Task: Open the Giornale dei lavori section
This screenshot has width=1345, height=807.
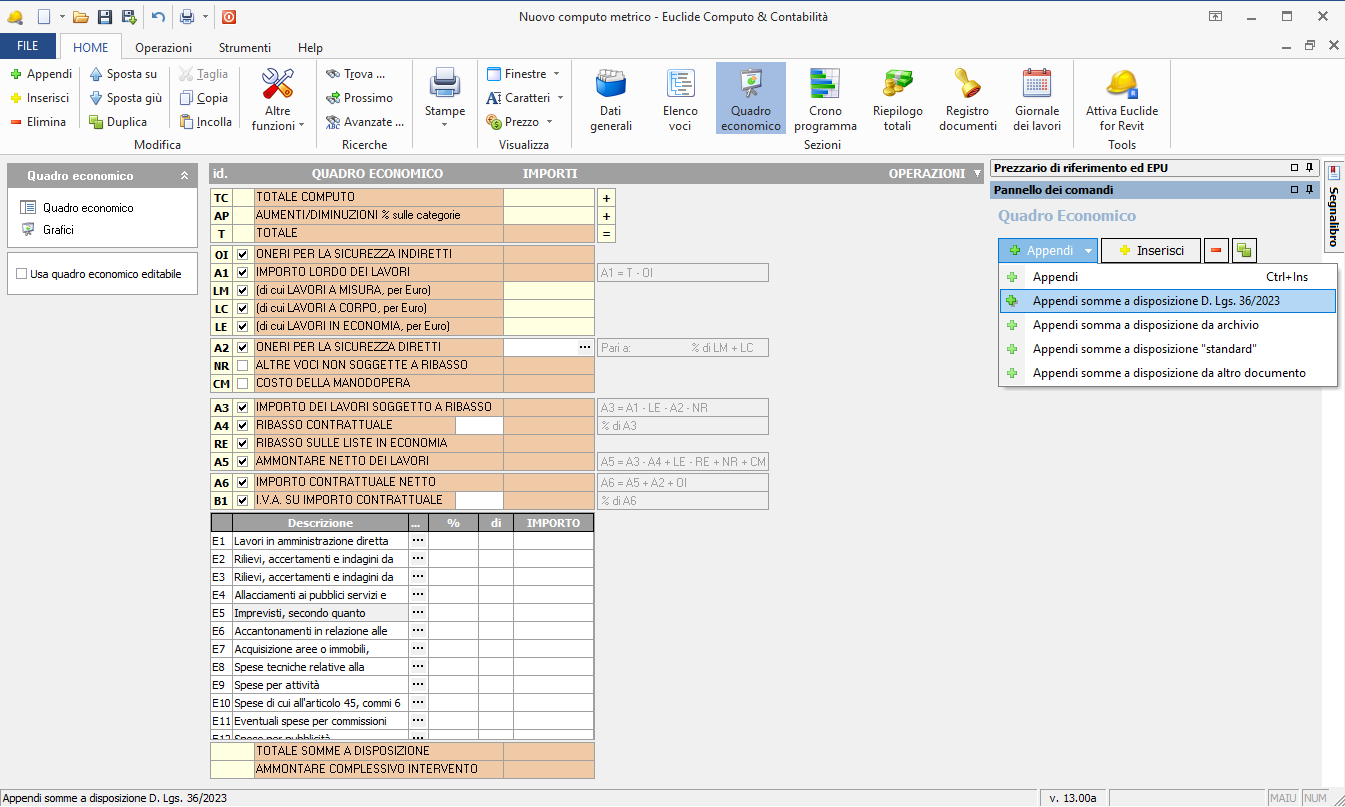Action: click(x=1037, y=100)
